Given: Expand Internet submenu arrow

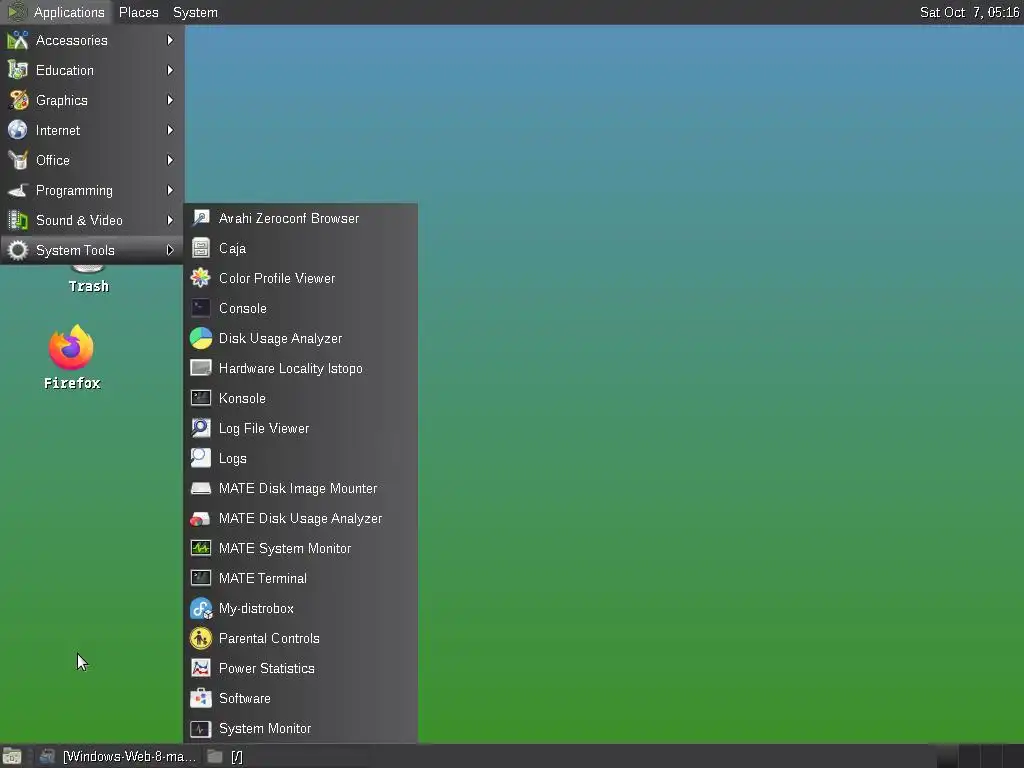Looking at the screenshot, I should point(170,131).
